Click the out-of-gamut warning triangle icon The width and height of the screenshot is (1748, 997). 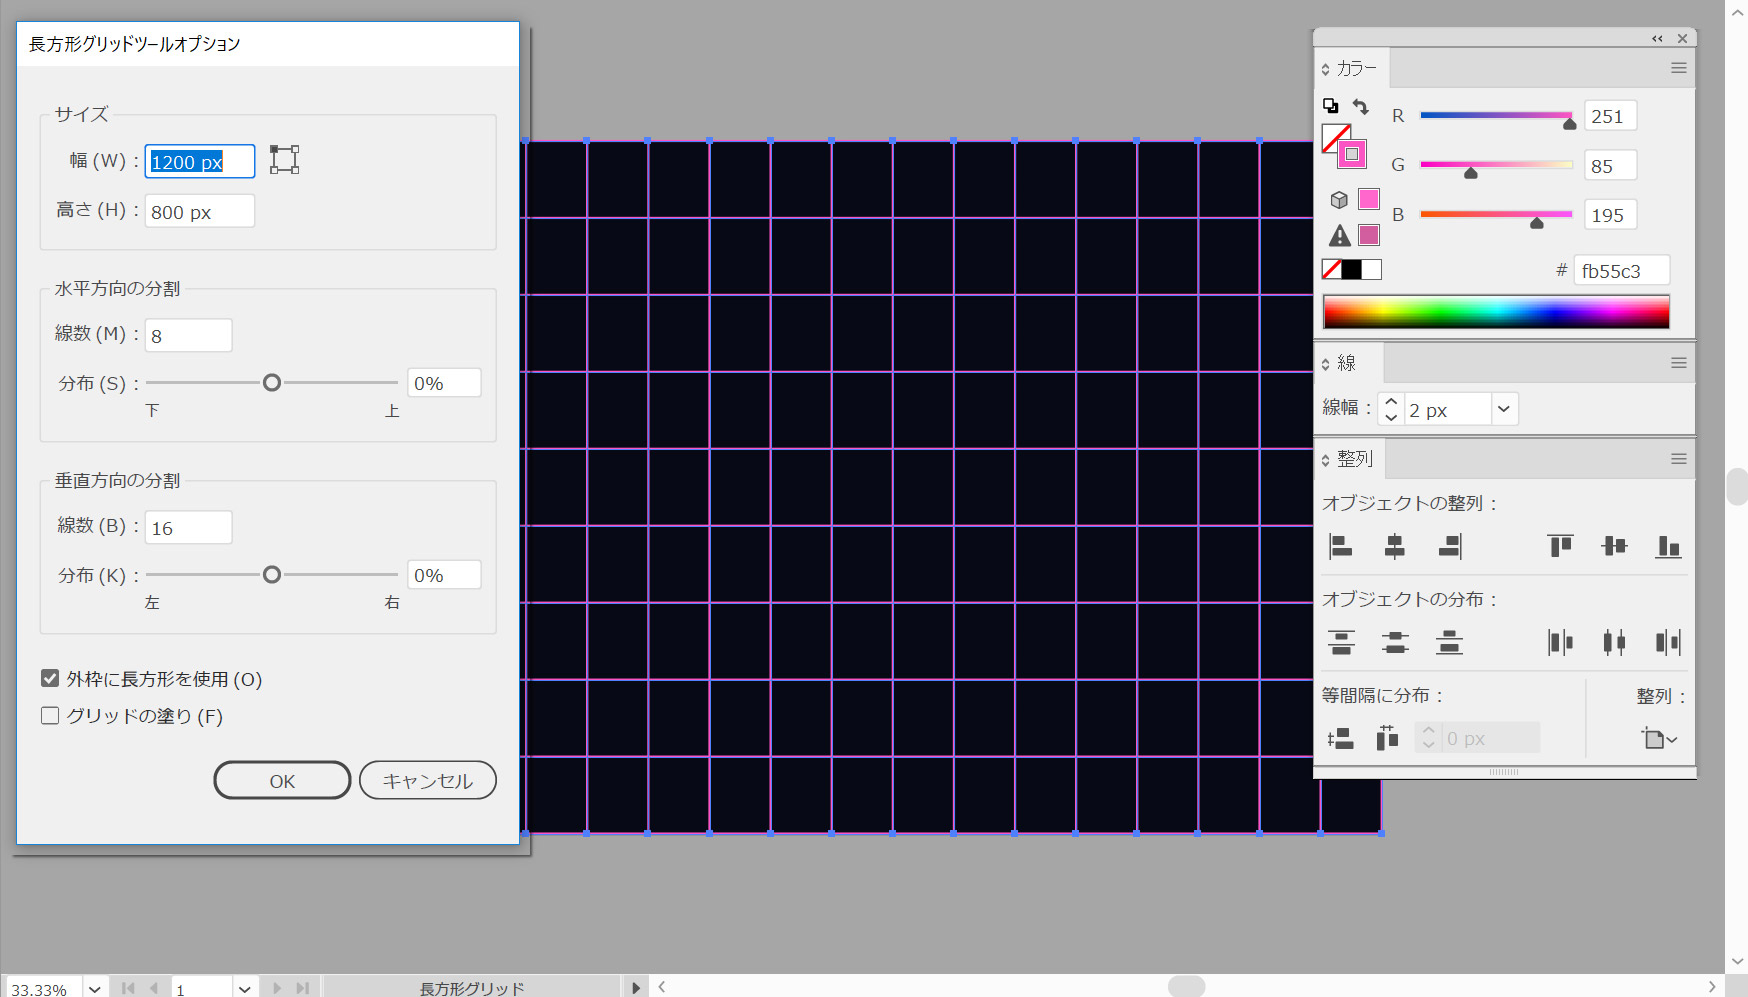(x=1340, y=236)
